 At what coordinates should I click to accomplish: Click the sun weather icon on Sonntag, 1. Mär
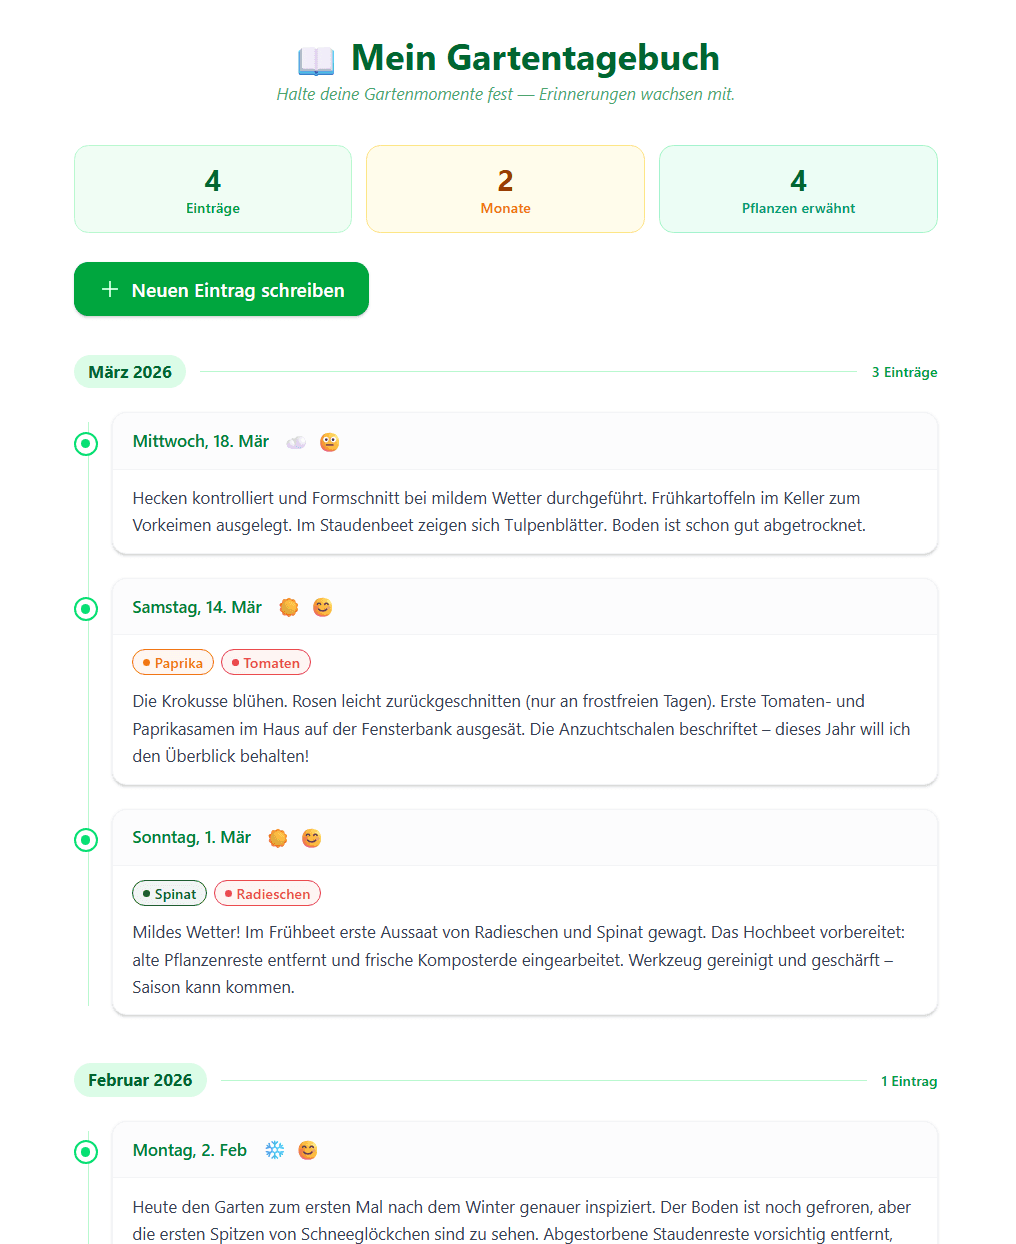[278, 838]
